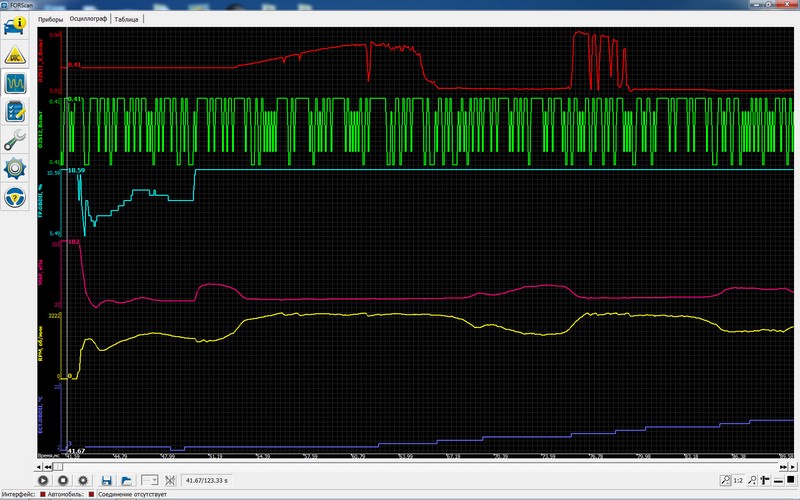Stop data recording

tap(64, 481)
